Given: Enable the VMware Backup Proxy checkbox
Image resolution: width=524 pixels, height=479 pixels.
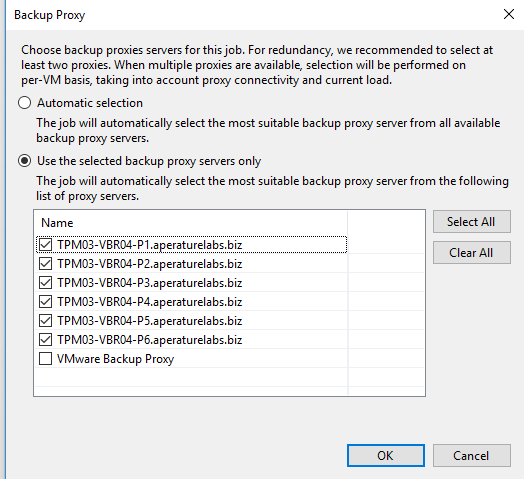Looking at the screenshot, I should [45, 359].
